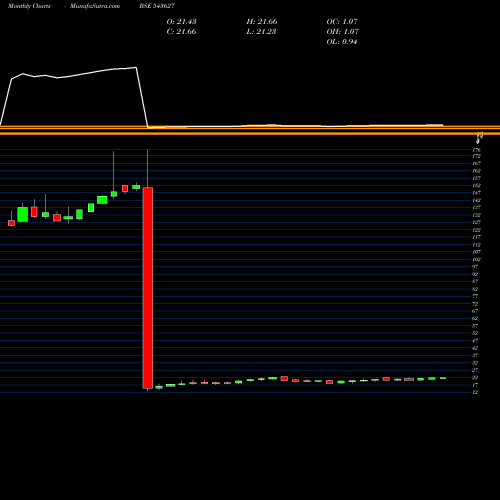500x500 pixels.
Task: Click the "OL: 0.94" readout
Action: point(342,41)
